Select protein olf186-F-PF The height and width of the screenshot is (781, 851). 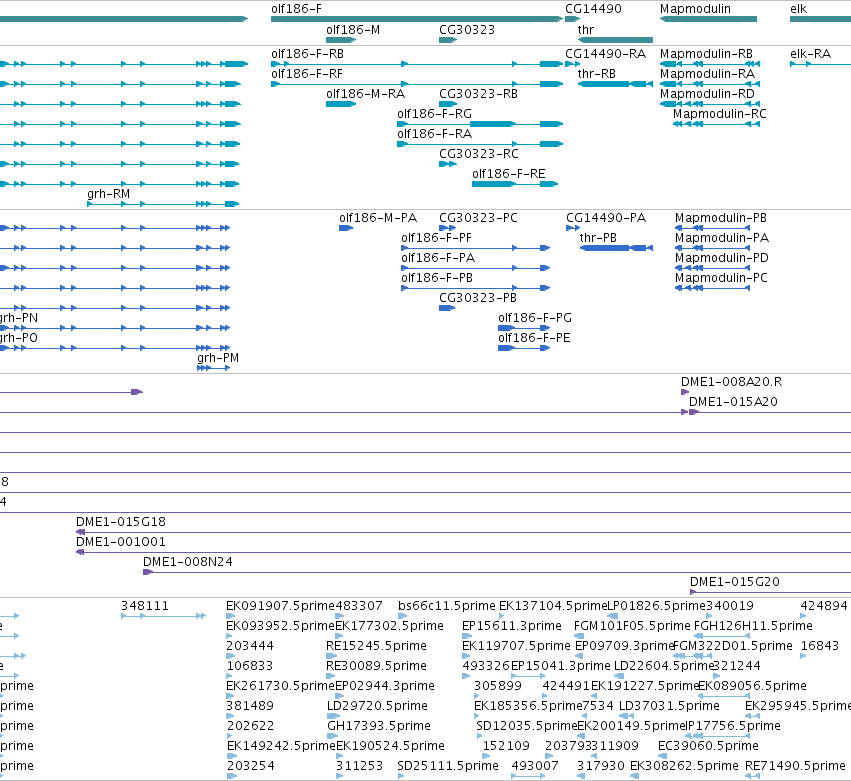click(475, 248)
